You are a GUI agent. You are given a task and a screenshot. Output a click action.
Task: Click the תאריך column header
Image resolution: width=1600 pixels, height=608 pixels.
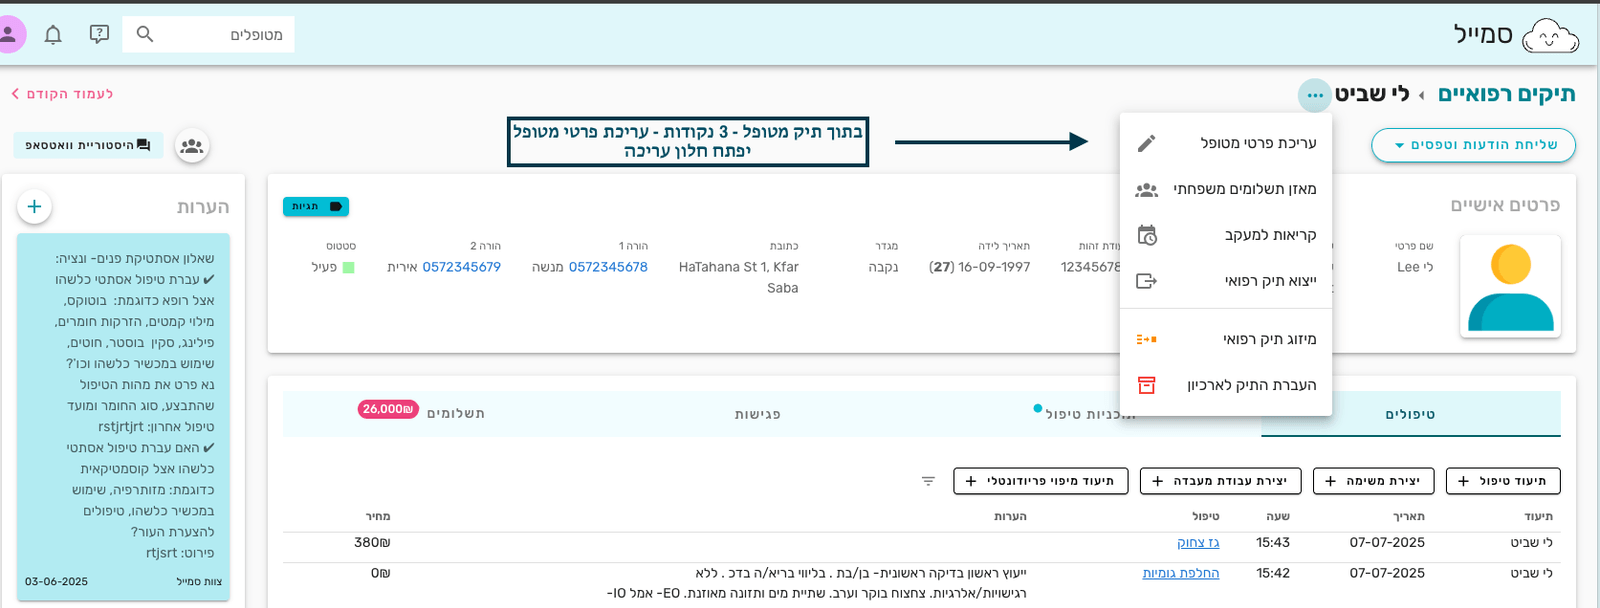1409,517
